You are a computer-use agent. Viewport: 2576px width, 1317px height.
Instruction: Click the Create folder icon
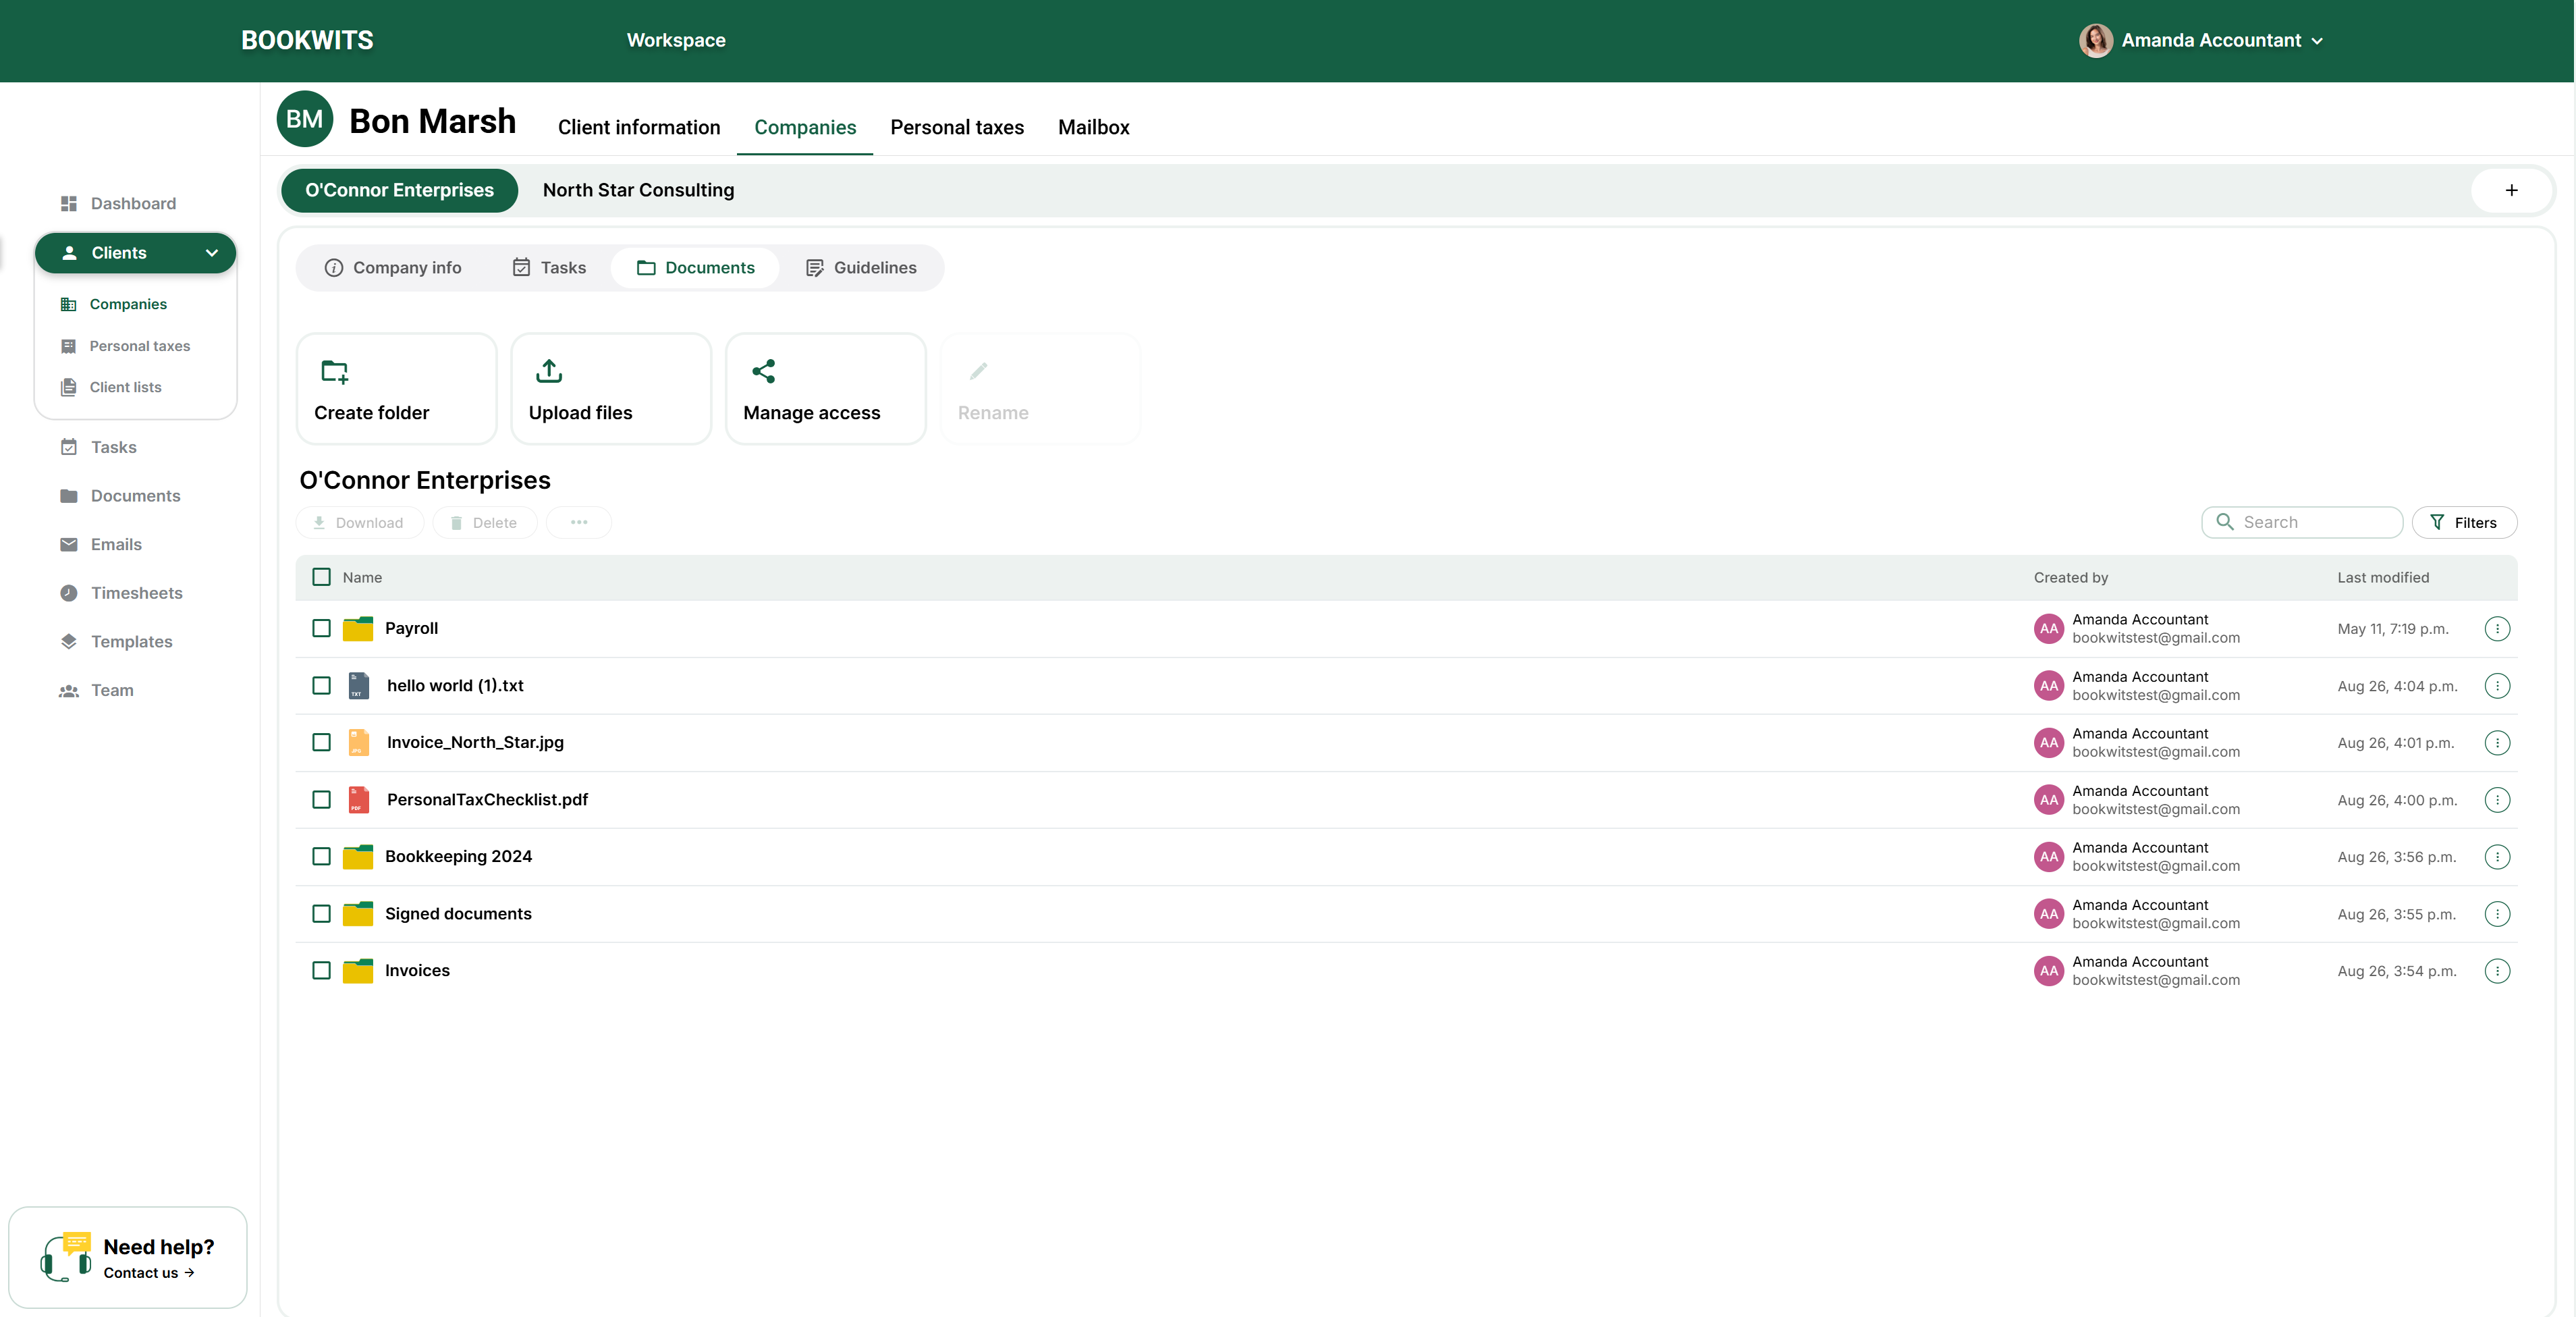(x=334, y=372)
